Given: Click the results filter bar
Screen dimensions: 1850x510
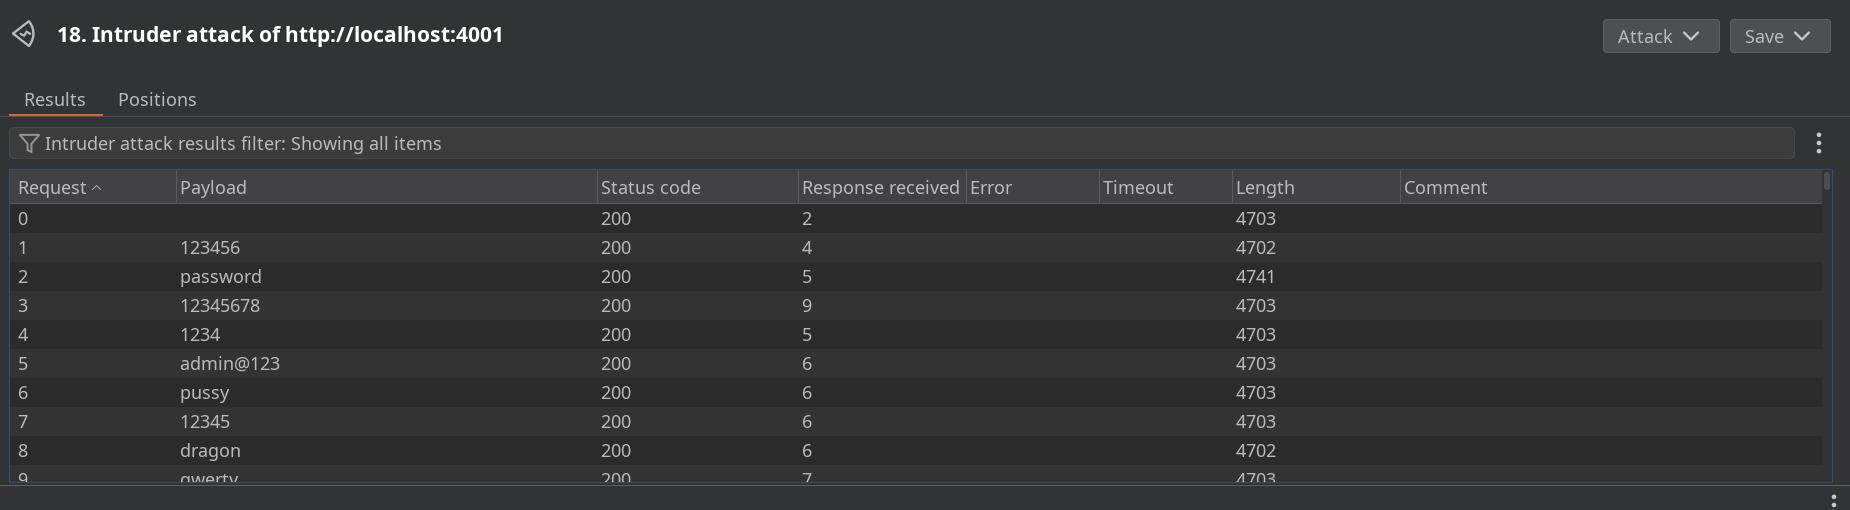Looking at the screenshot, I should click(x=900, y=144).
